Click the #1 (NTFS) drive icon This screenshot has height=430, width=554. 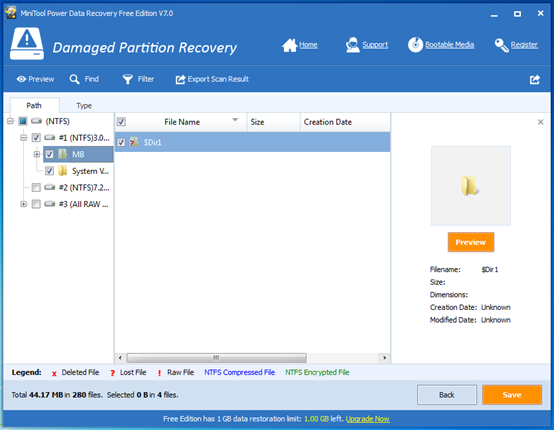tap(49, 137)
